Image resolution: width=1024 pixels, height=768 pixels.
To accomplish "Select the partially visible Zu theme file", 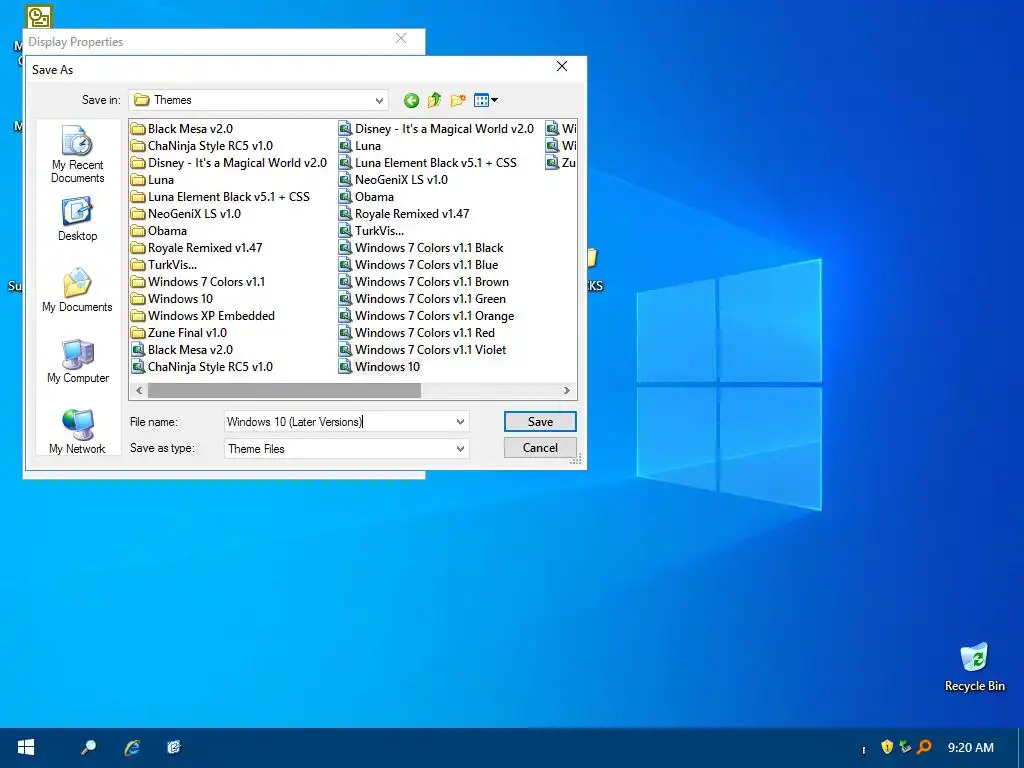I will point(561,163).
